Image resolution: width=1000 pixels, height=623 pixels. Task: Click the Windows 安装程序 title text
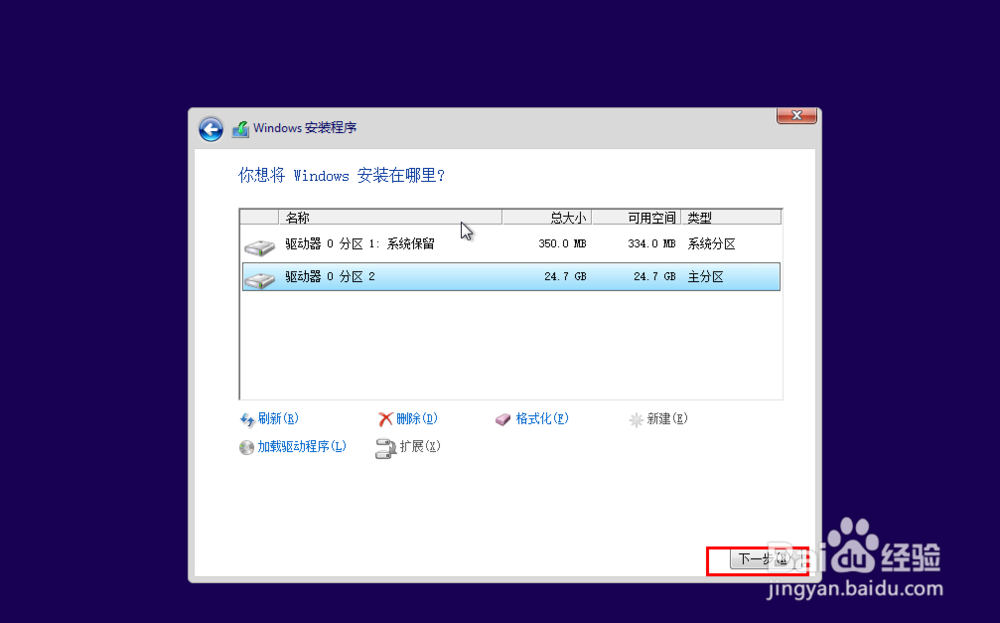tap(305, 128)
